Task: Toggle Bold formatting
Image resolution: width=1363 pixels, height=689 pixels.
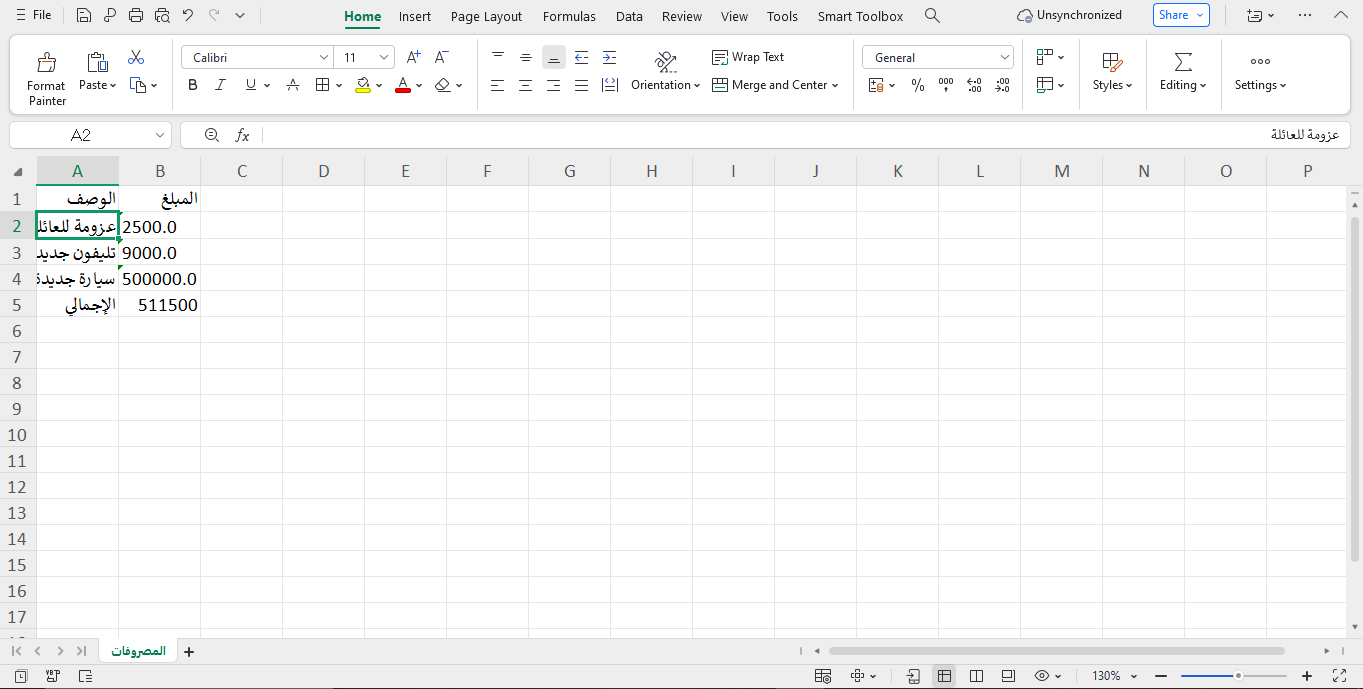Action: [x=193, y=86]
